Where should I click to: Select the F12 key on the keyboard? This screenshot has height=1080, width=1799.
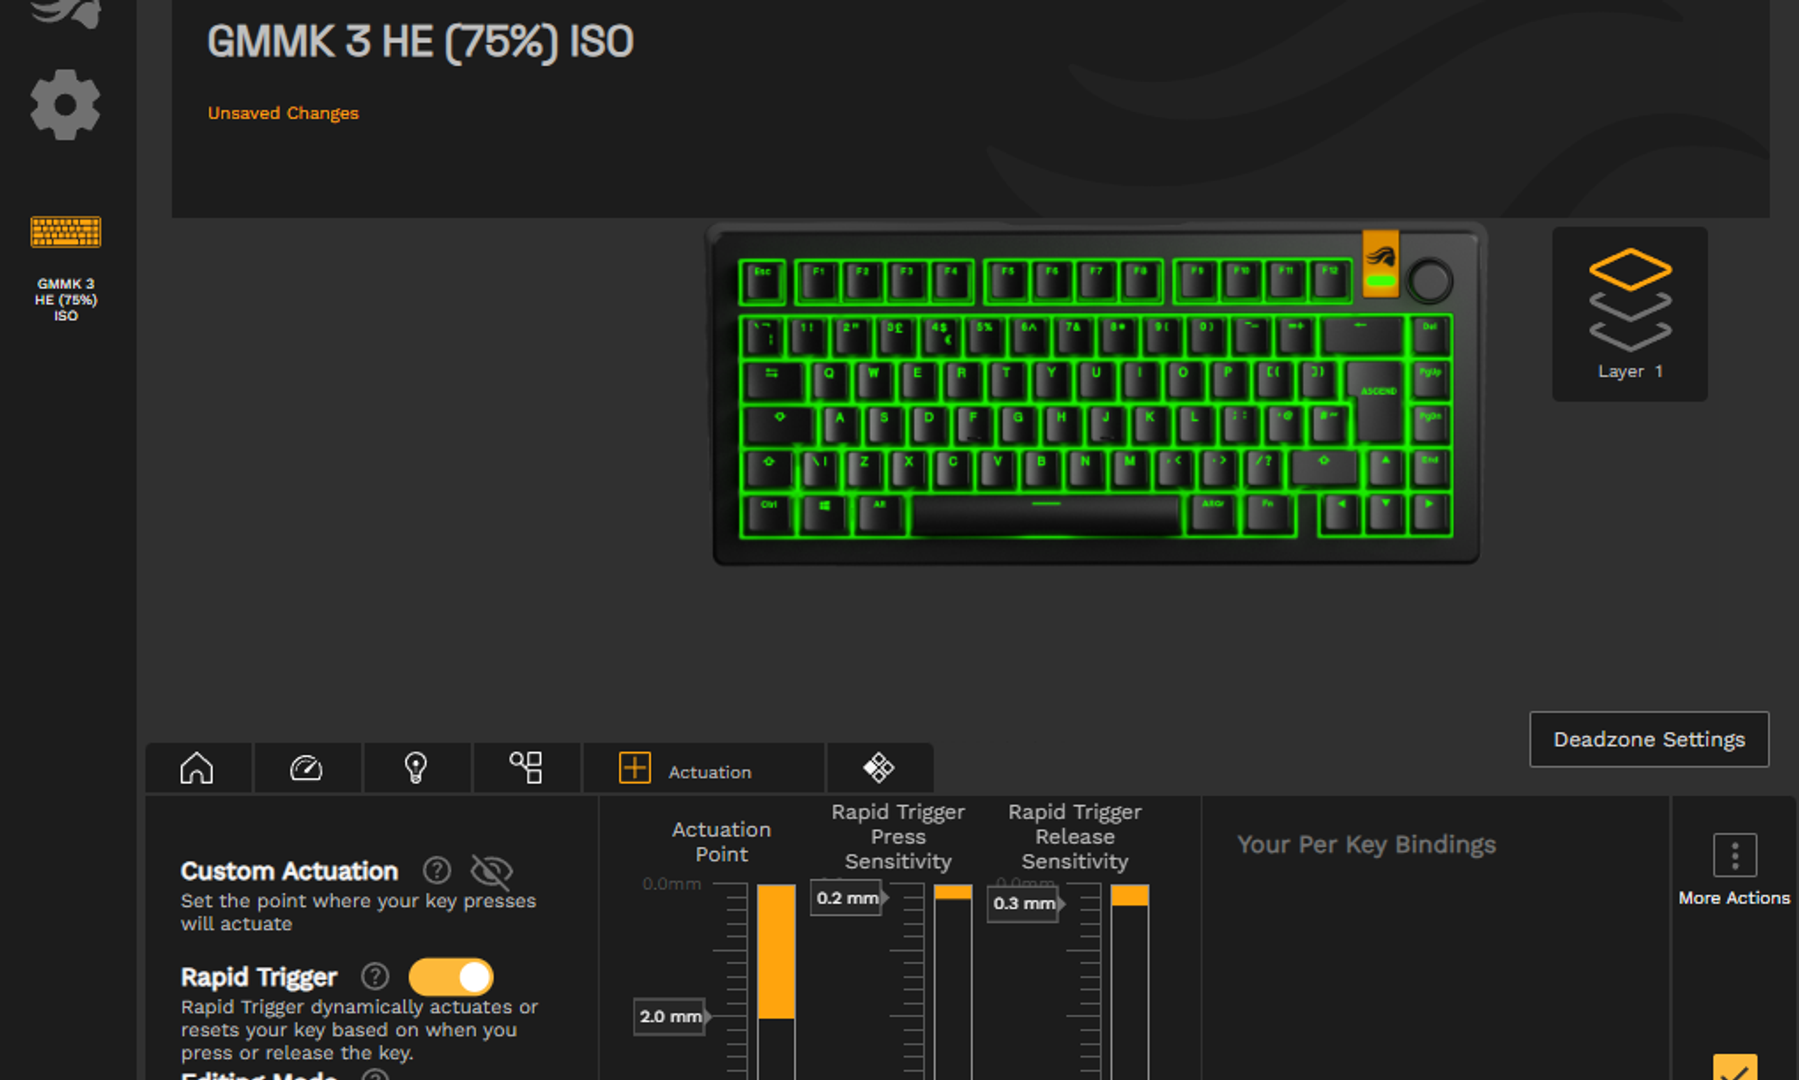1330,281
